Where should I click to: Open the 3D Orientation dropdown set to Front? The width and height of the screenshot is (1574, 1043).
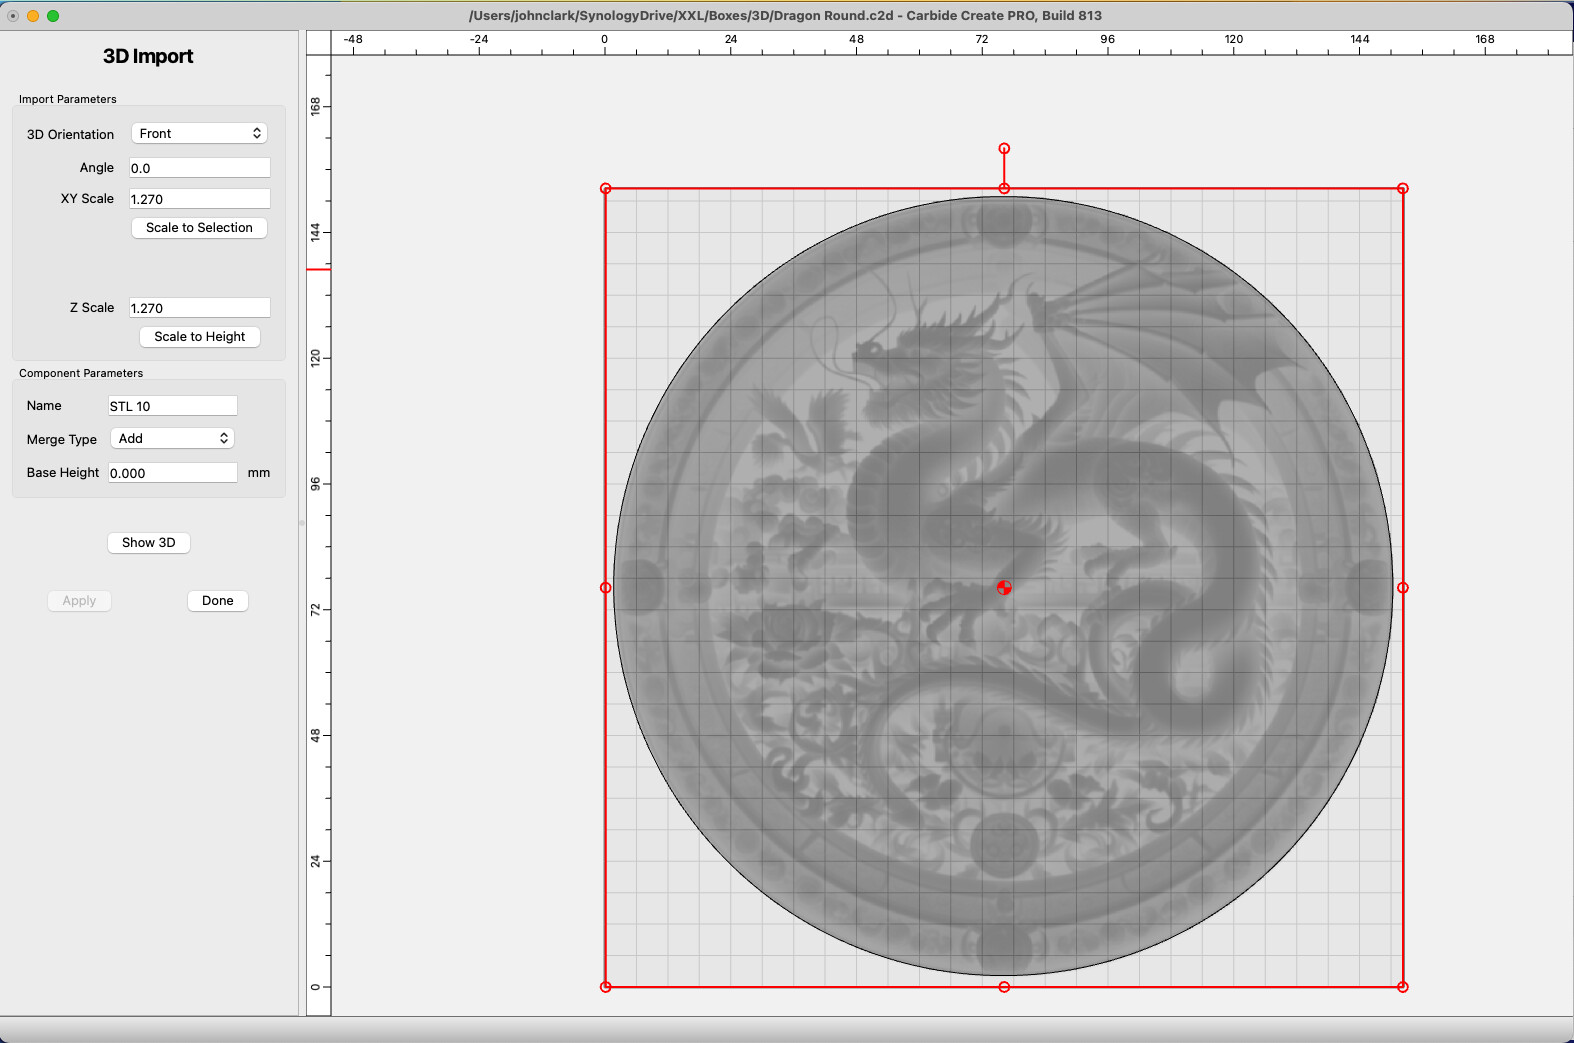199,133
